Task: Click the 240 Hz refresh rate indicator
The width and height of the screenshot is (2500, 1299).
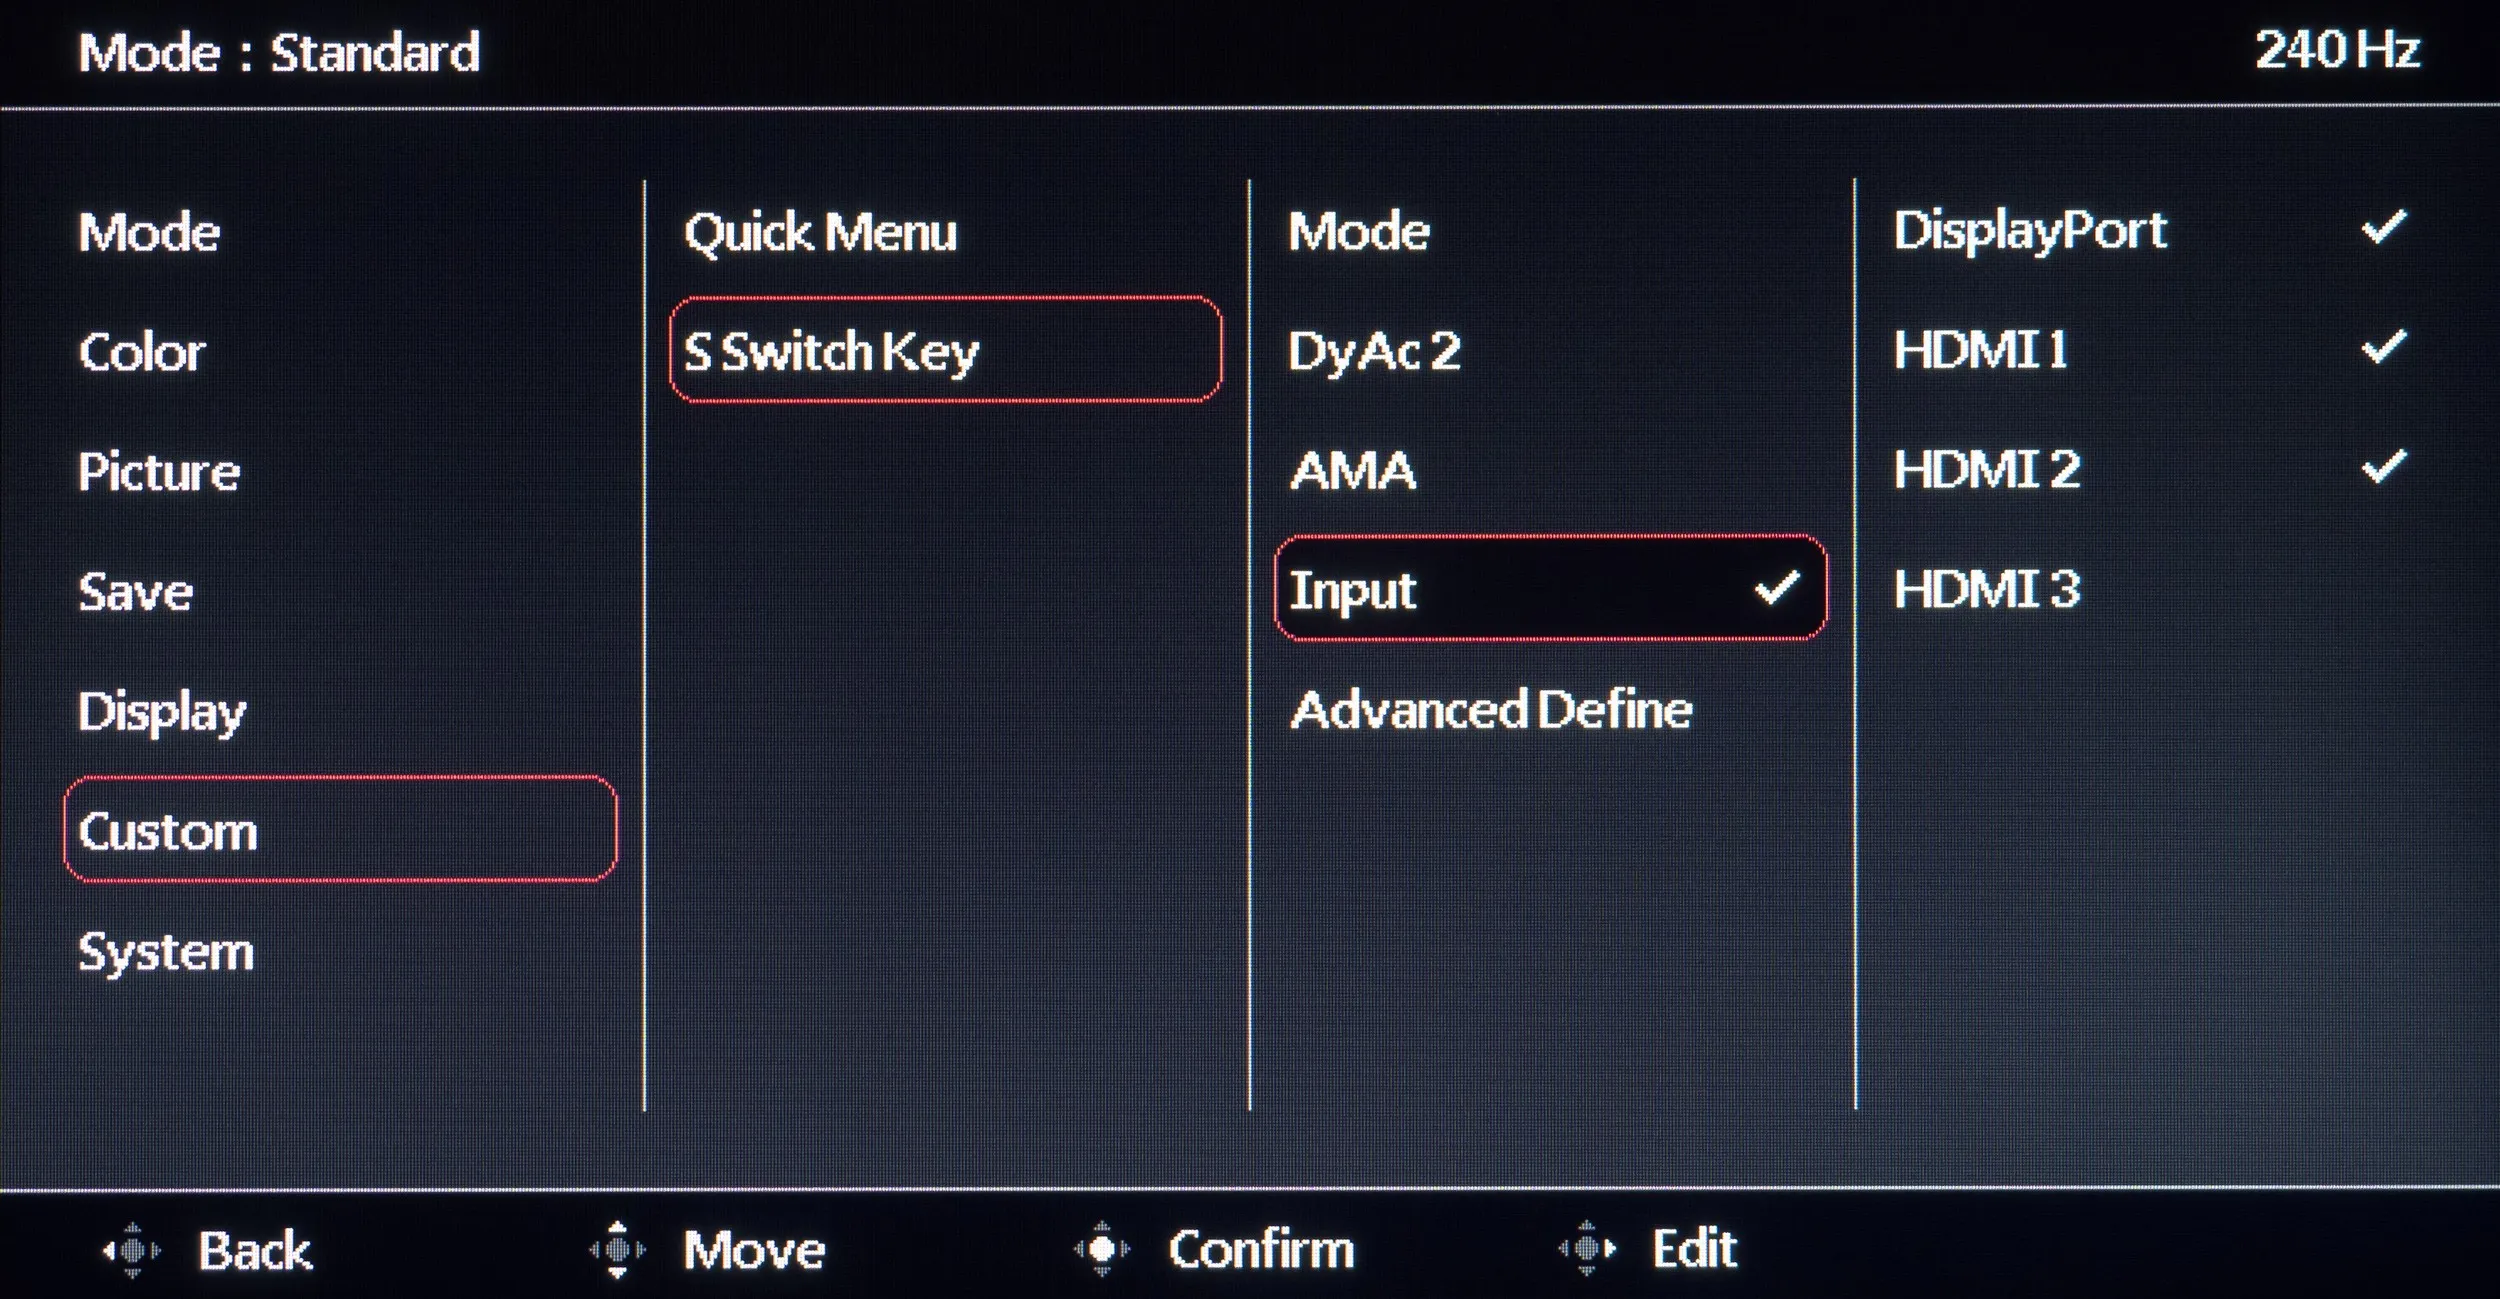Action: [2336, 50]
